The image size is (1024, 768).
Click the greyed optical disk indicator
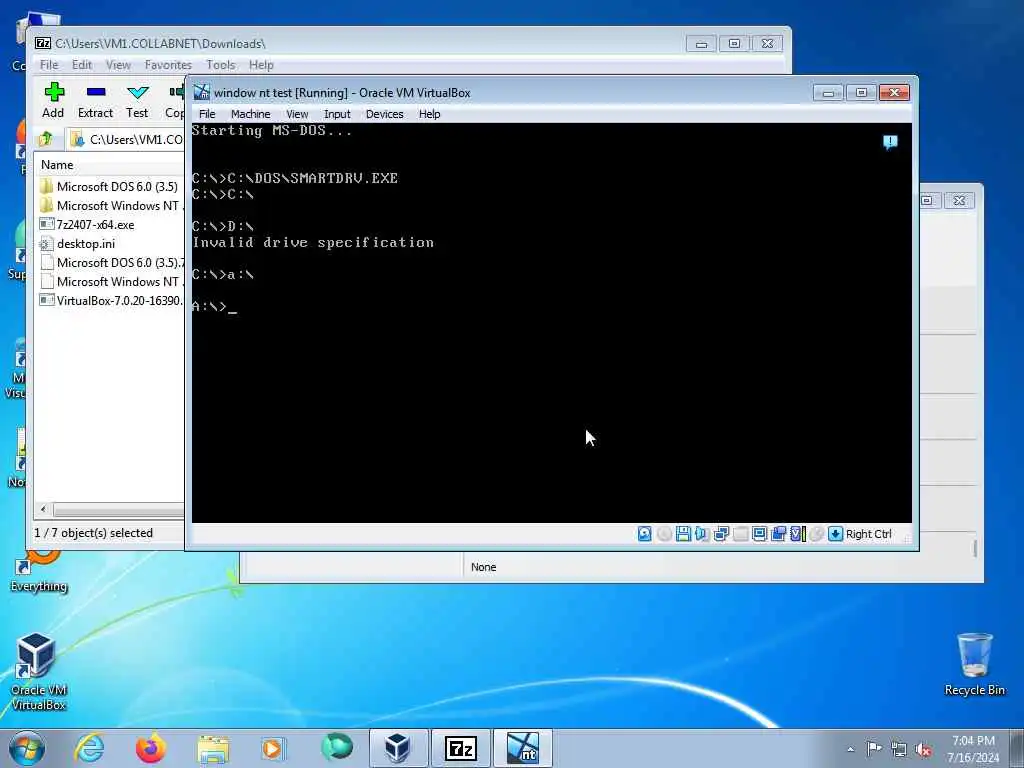tap(664, 534)
